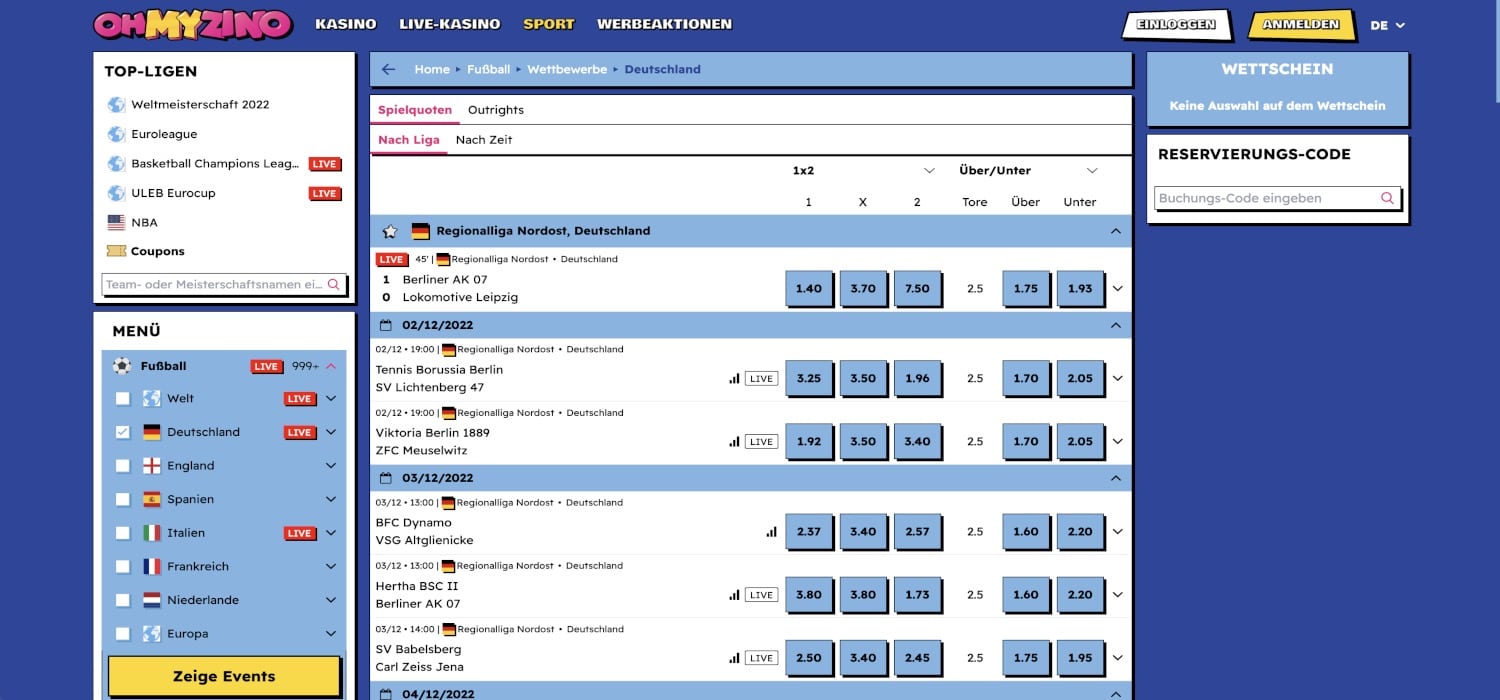Click calendar icon beside 02/12/2022
Image resolution: width=1500 pixels, height=700 pixels.
point(388,325)
